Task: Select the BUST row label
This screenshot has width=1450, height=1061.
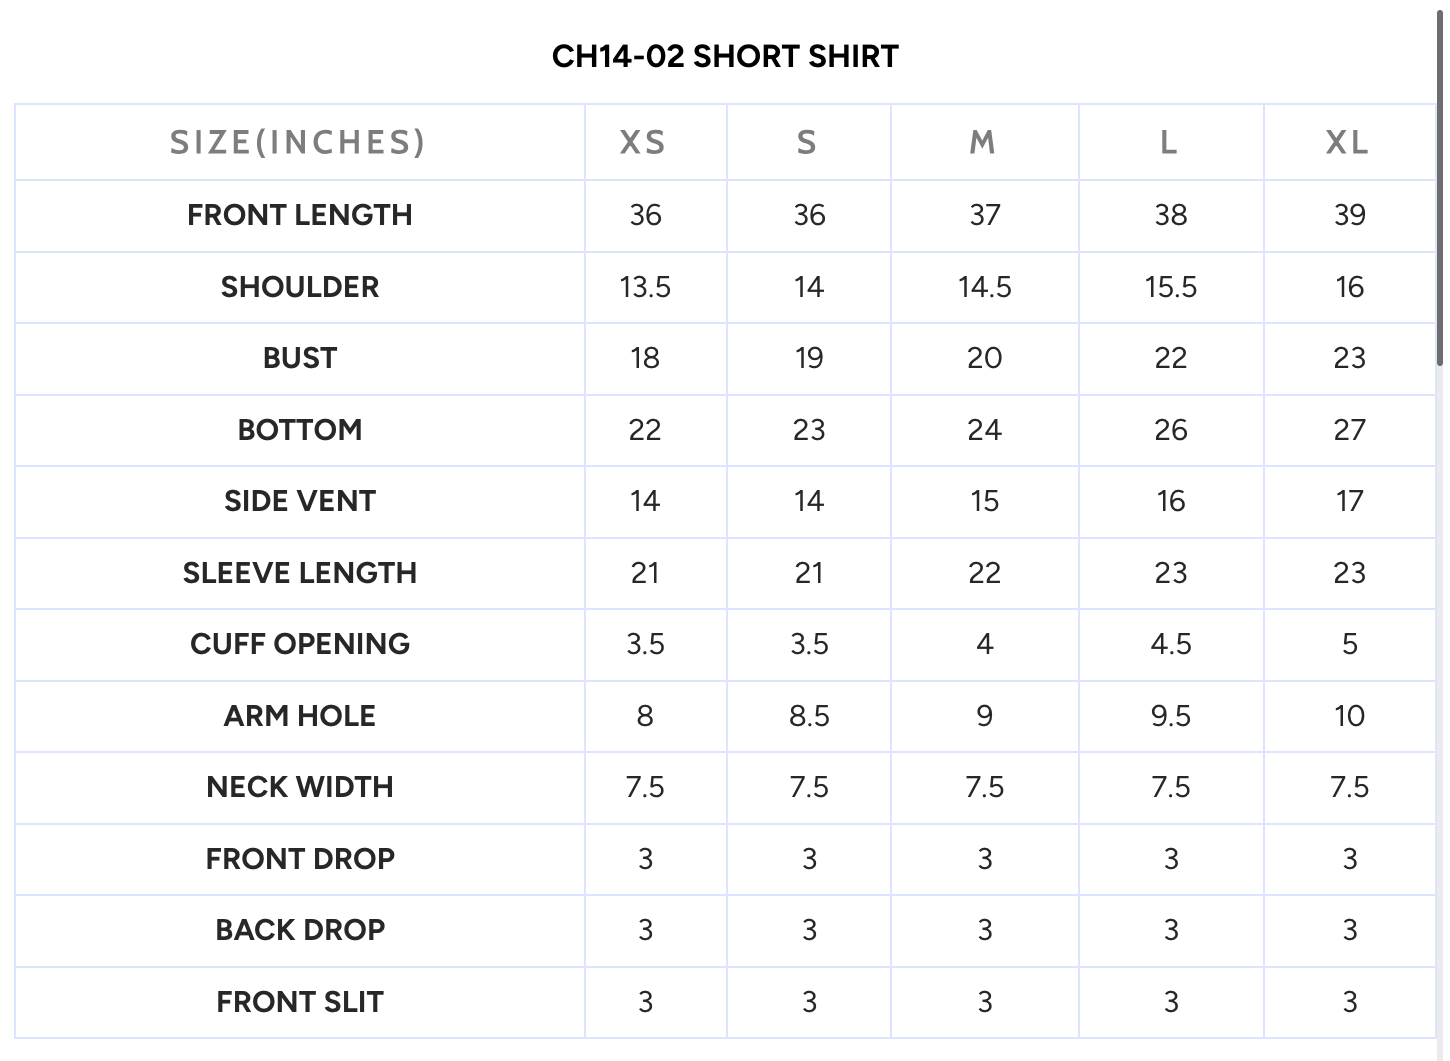Action: (x=299, y=358)
